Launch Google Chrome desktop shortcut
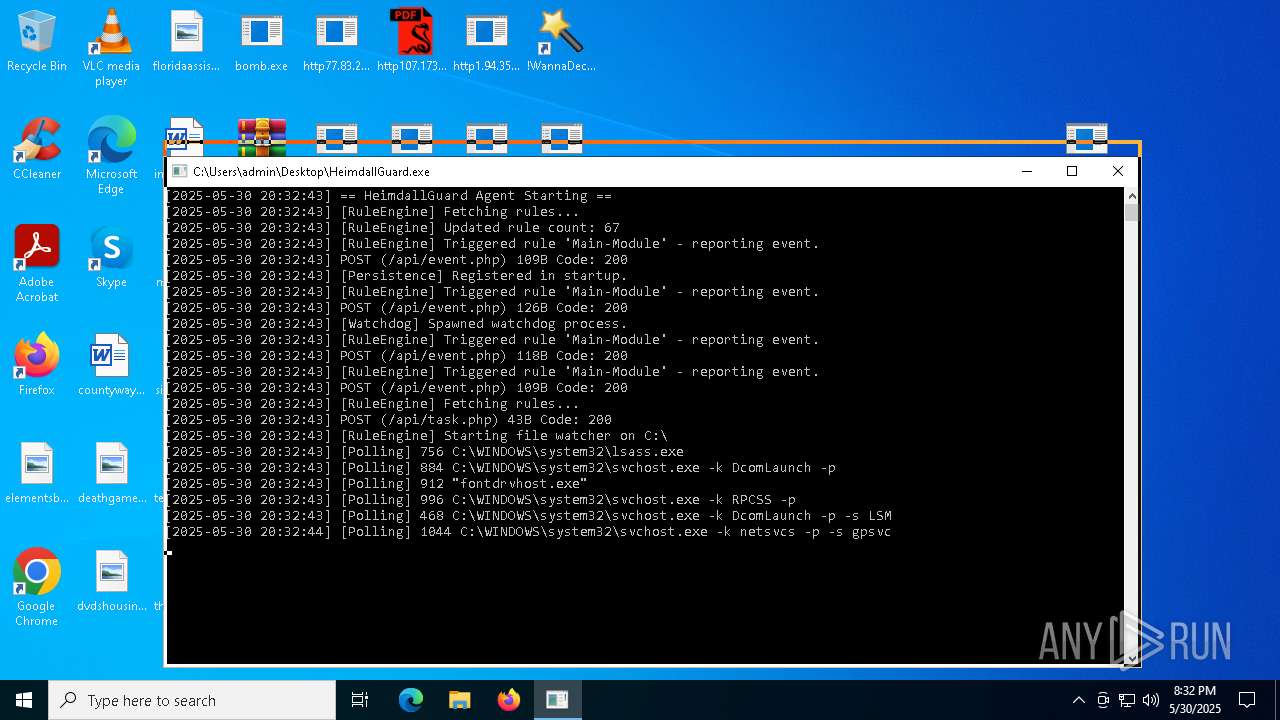The height and width of the screenshot is (720, 1280). (37, 588)
